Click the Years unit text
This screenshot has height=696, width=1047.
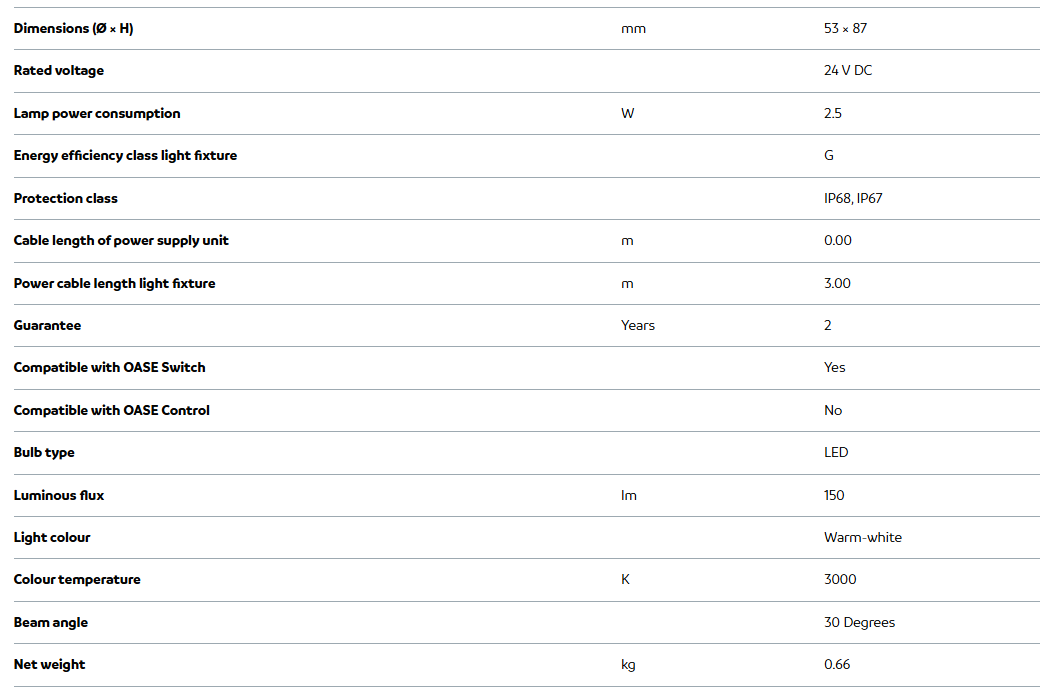pyautogui.click(x=638, y=326)
